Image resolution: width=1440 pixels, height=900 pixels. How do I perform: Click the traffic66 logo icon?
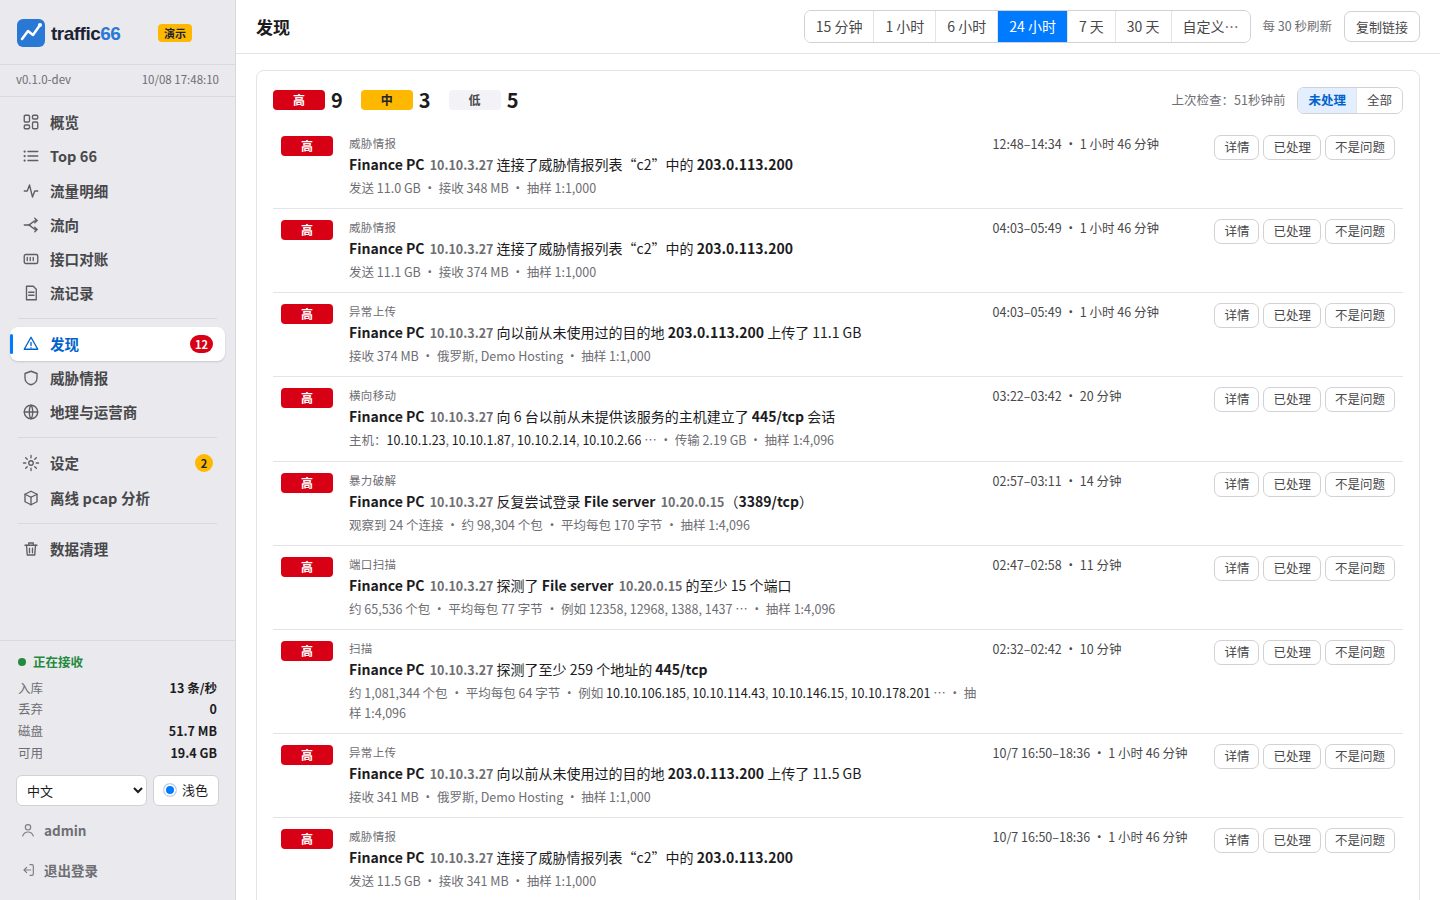[31, 33]
